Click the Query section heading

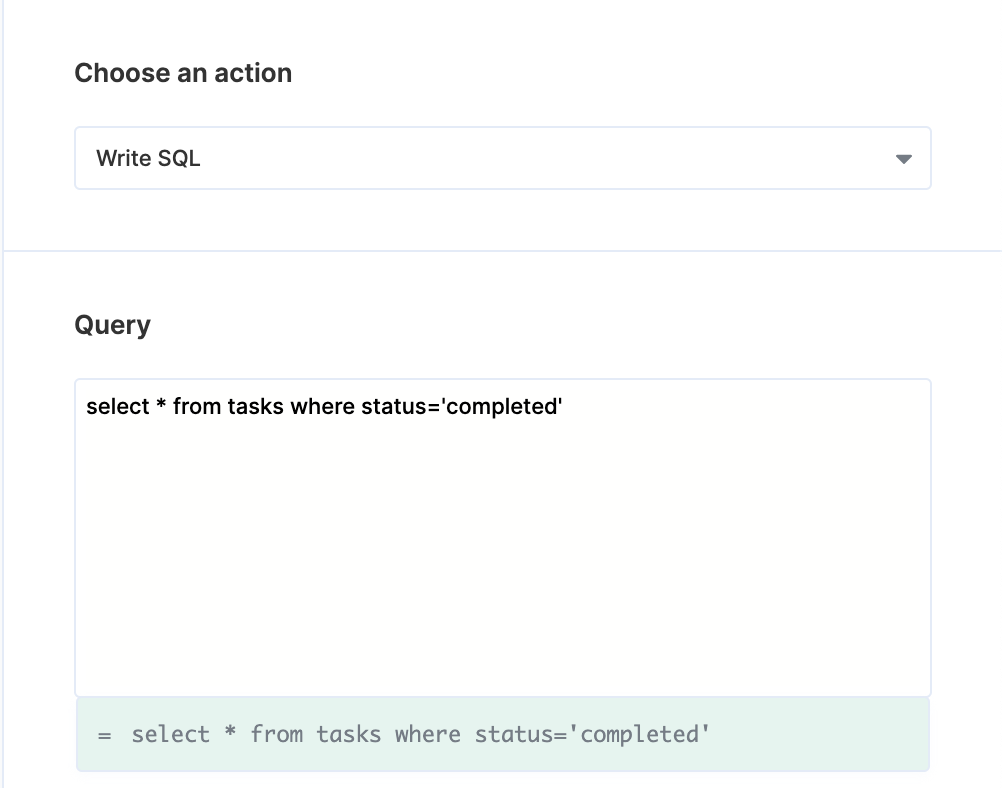(112, 325)
